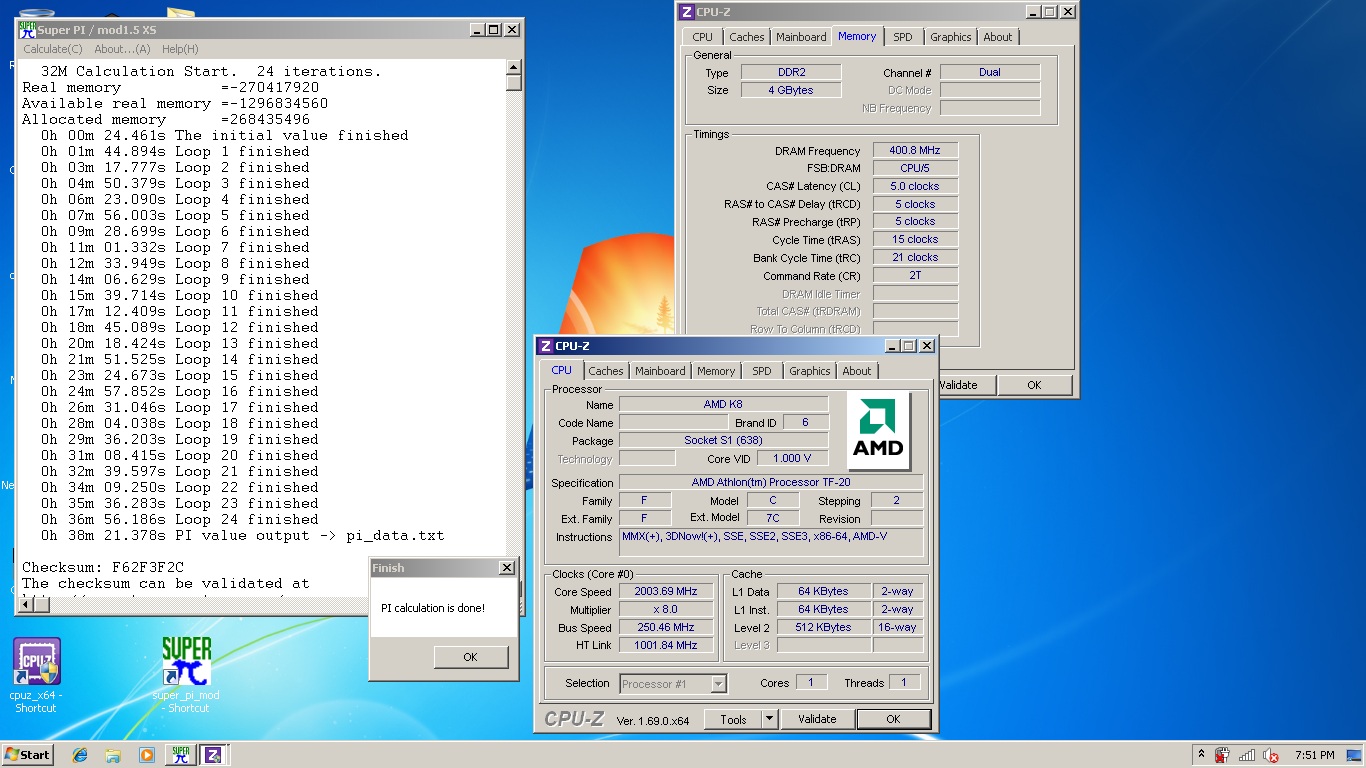Click Core Speed value 2003.69 MHz
Image resolution: width=1366 pixels, height=768 pixels.
[x=666, y=592]
